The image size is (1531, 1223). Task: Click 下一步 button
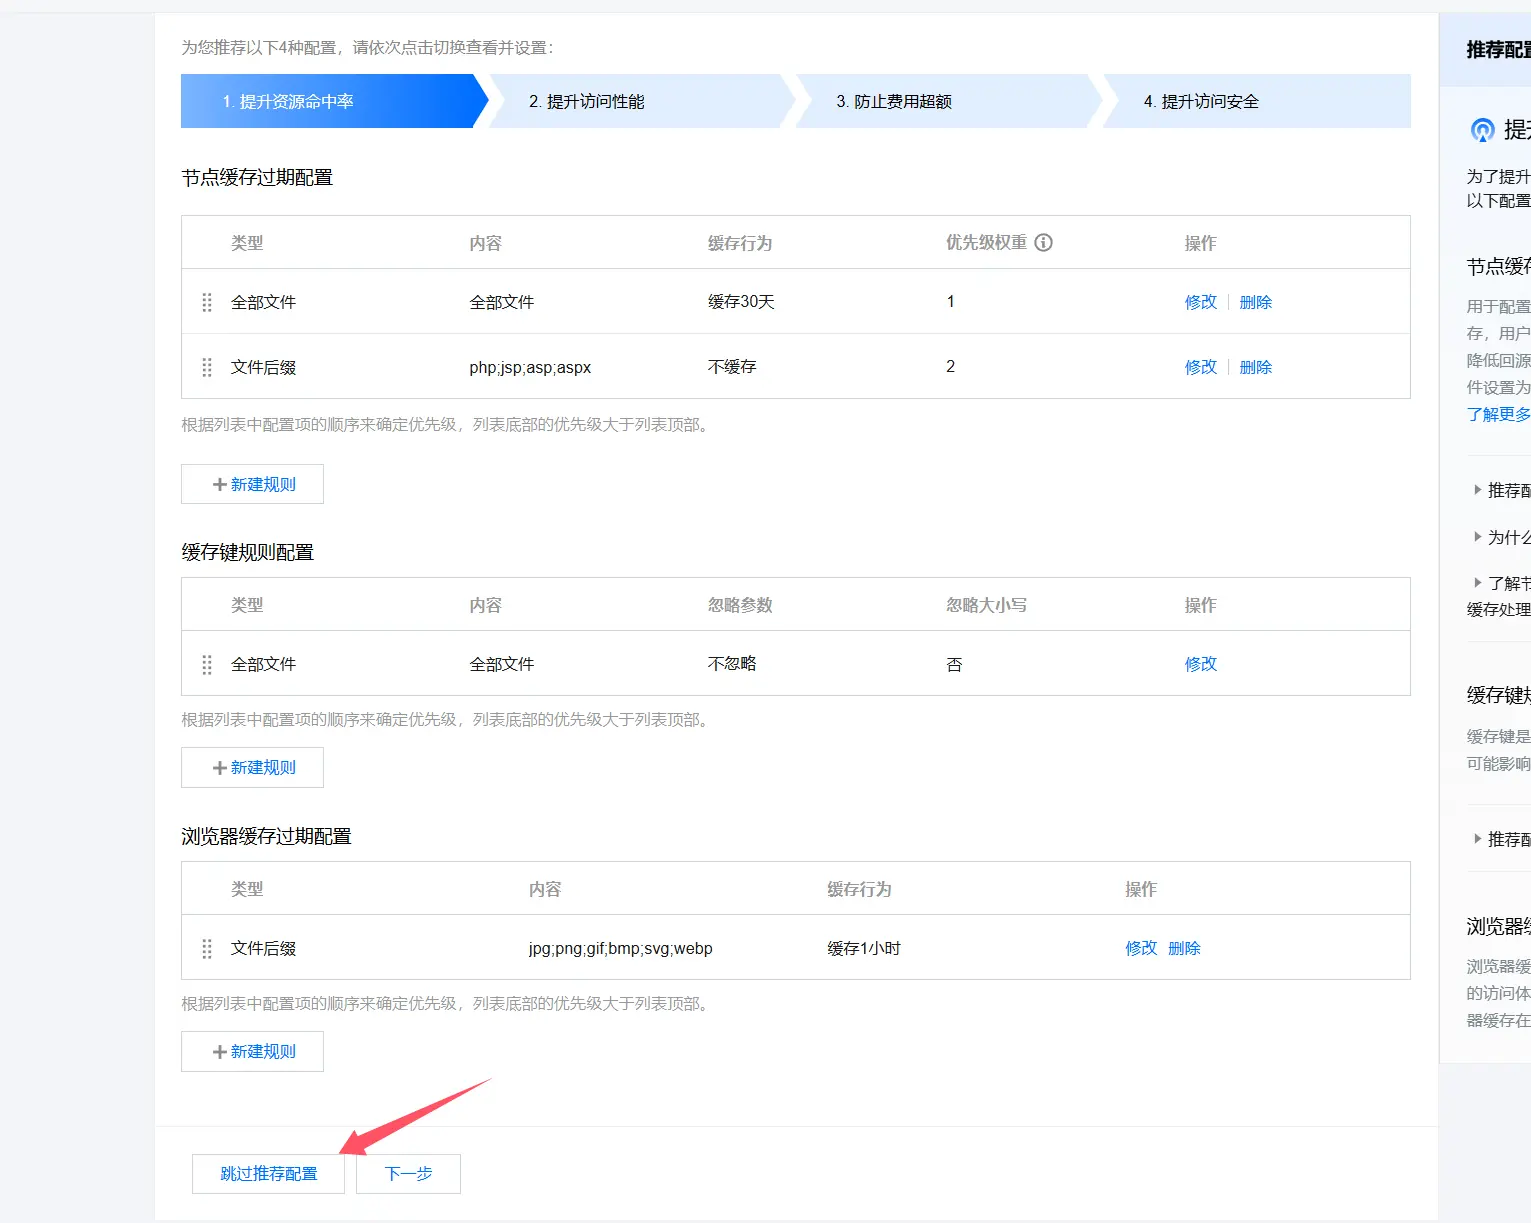[408, 1173]
